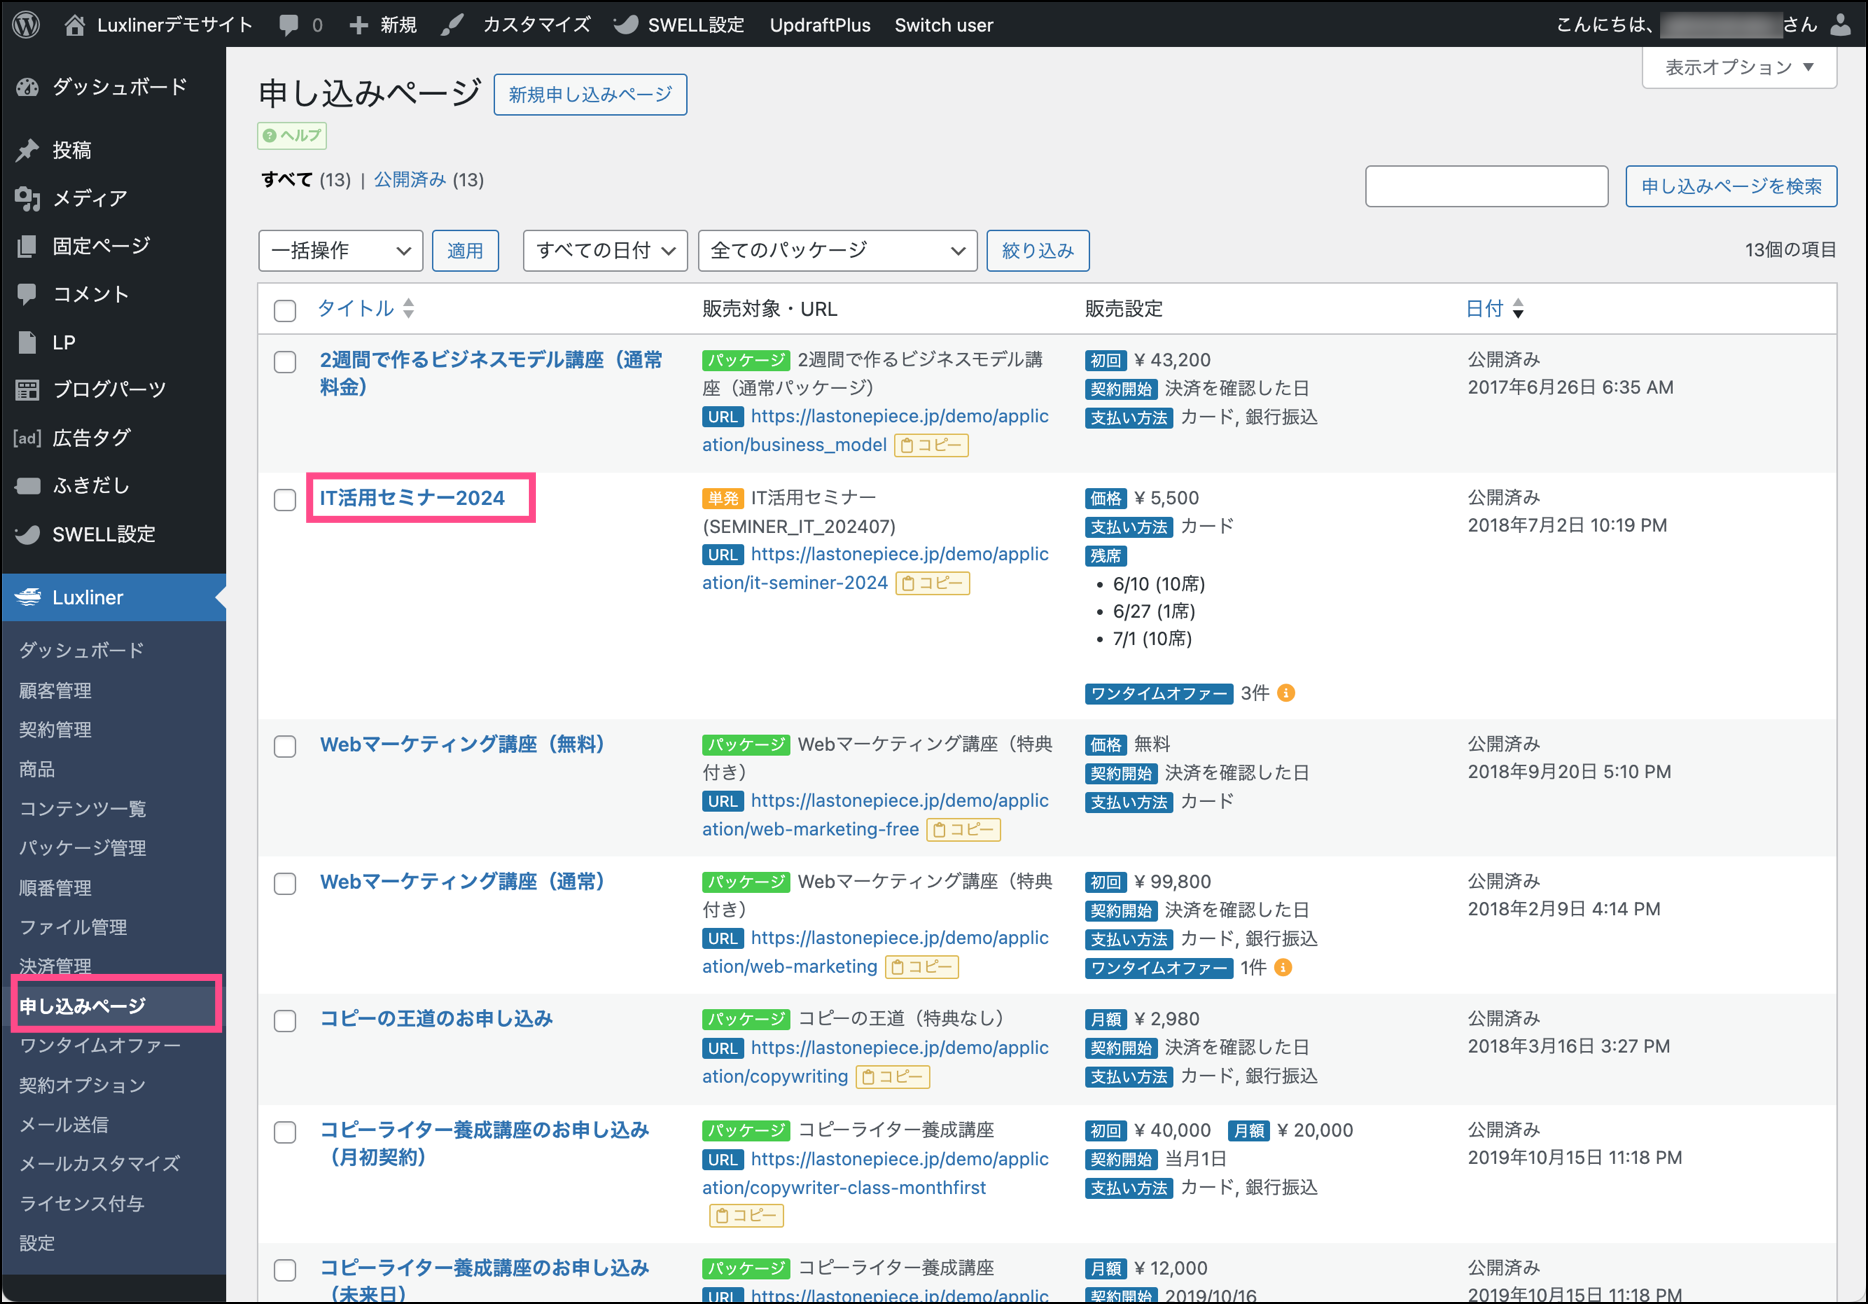Copy the business_model URL with コピー button

[931, 445]
